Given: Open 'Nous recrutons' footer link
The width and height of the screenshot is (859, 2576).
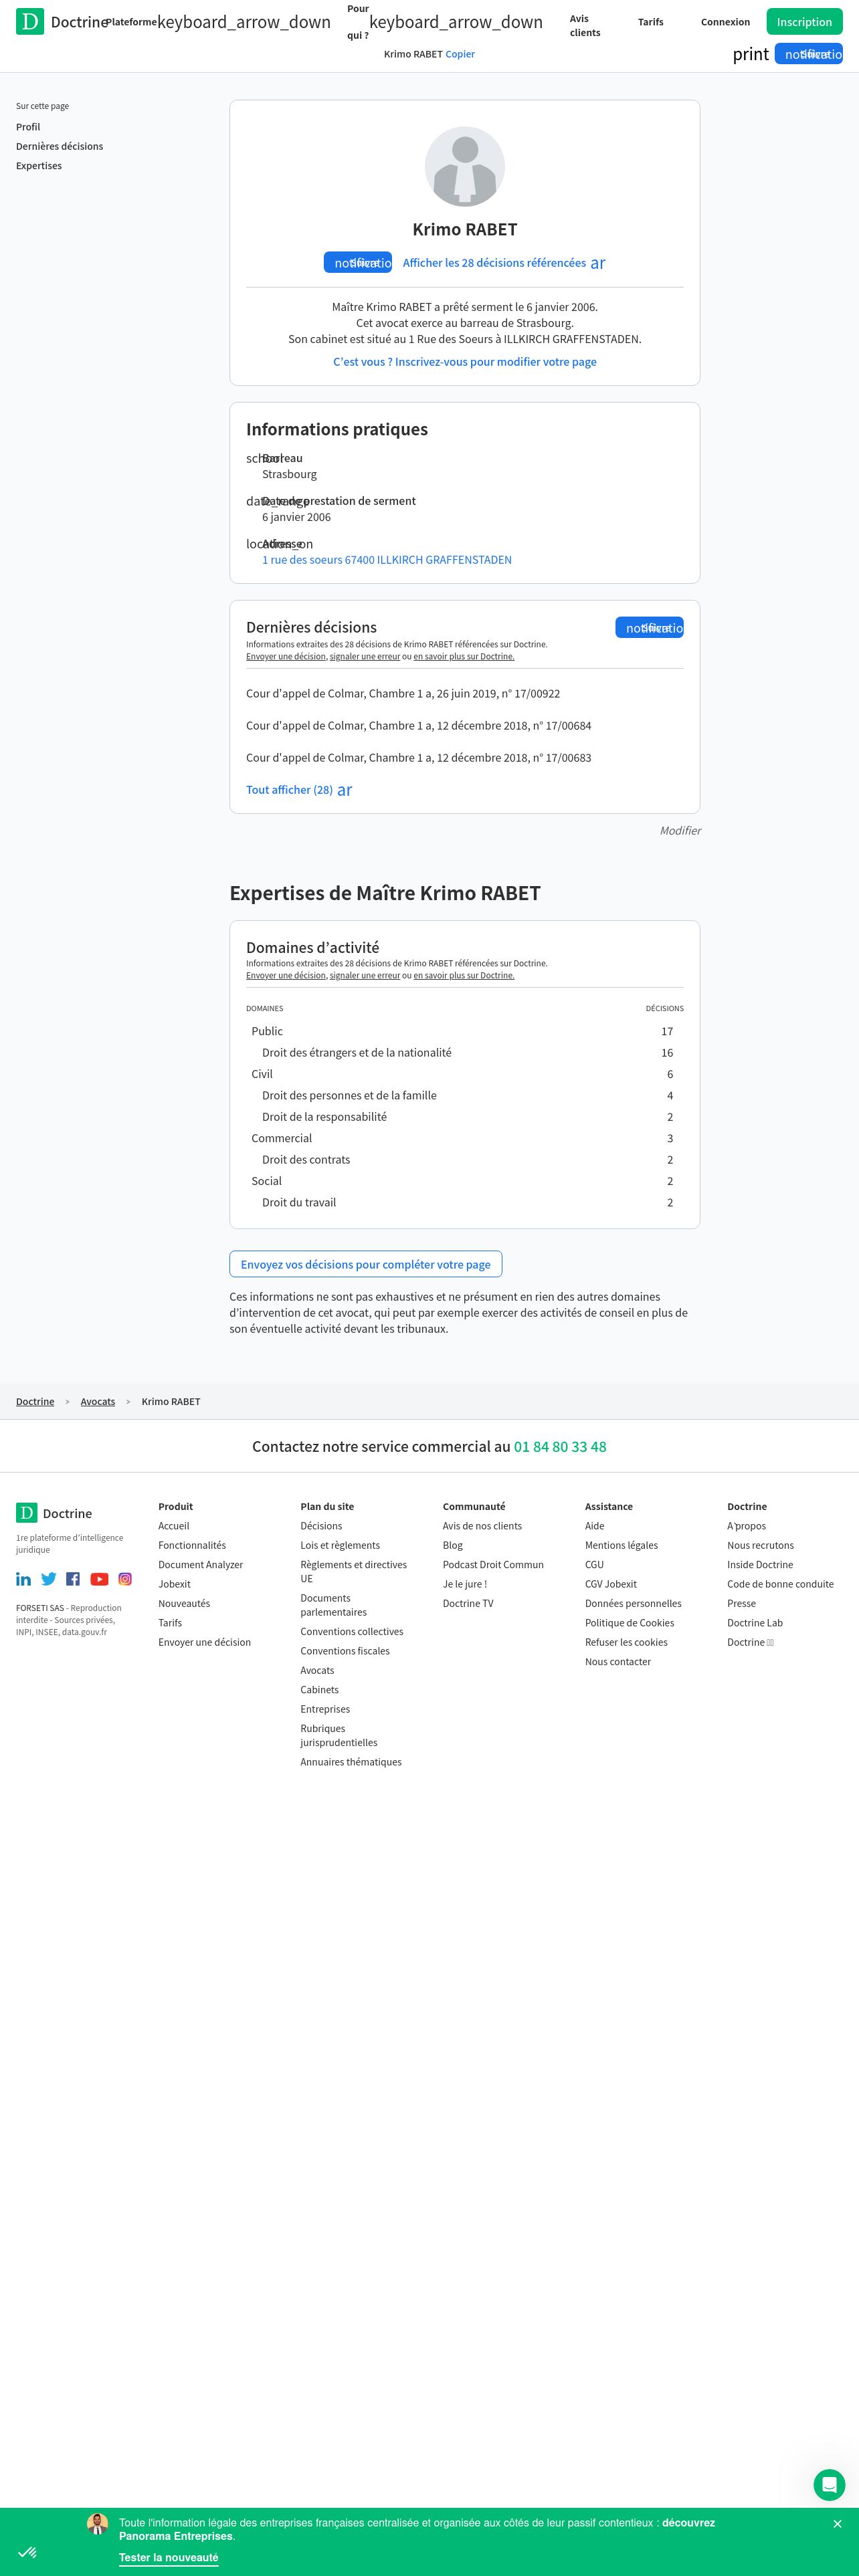Looking at the screenshot, I should pos(760,1545).
